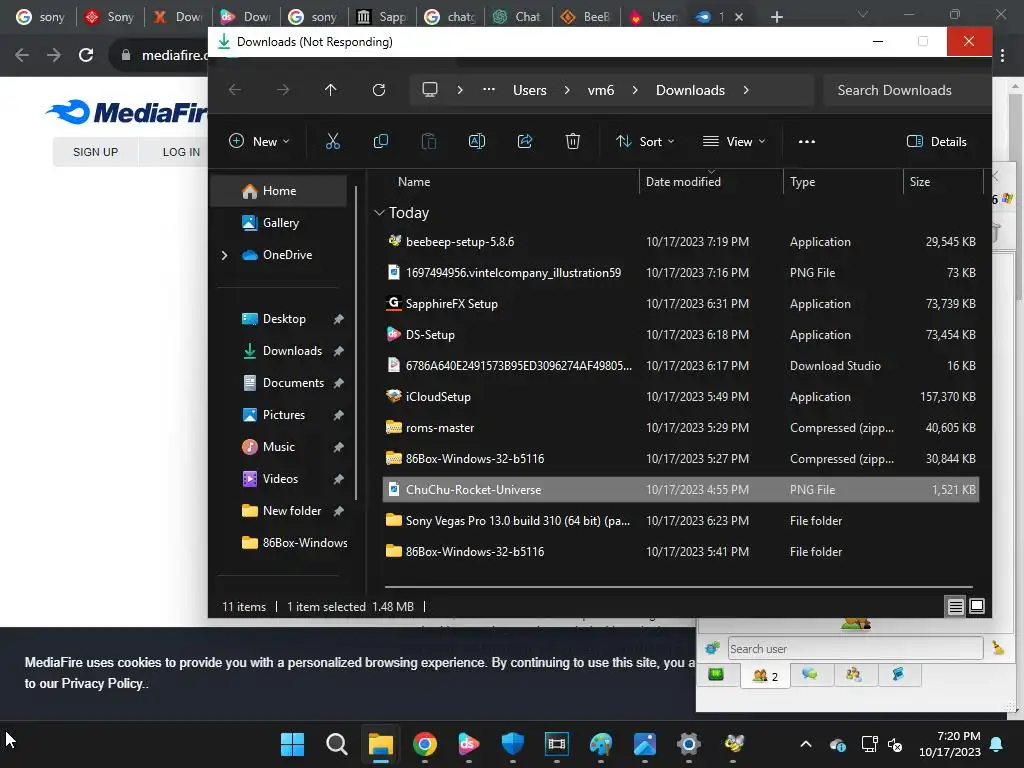Go up one folder level arrow
The image size is (1024, 768).
(330, 90)
